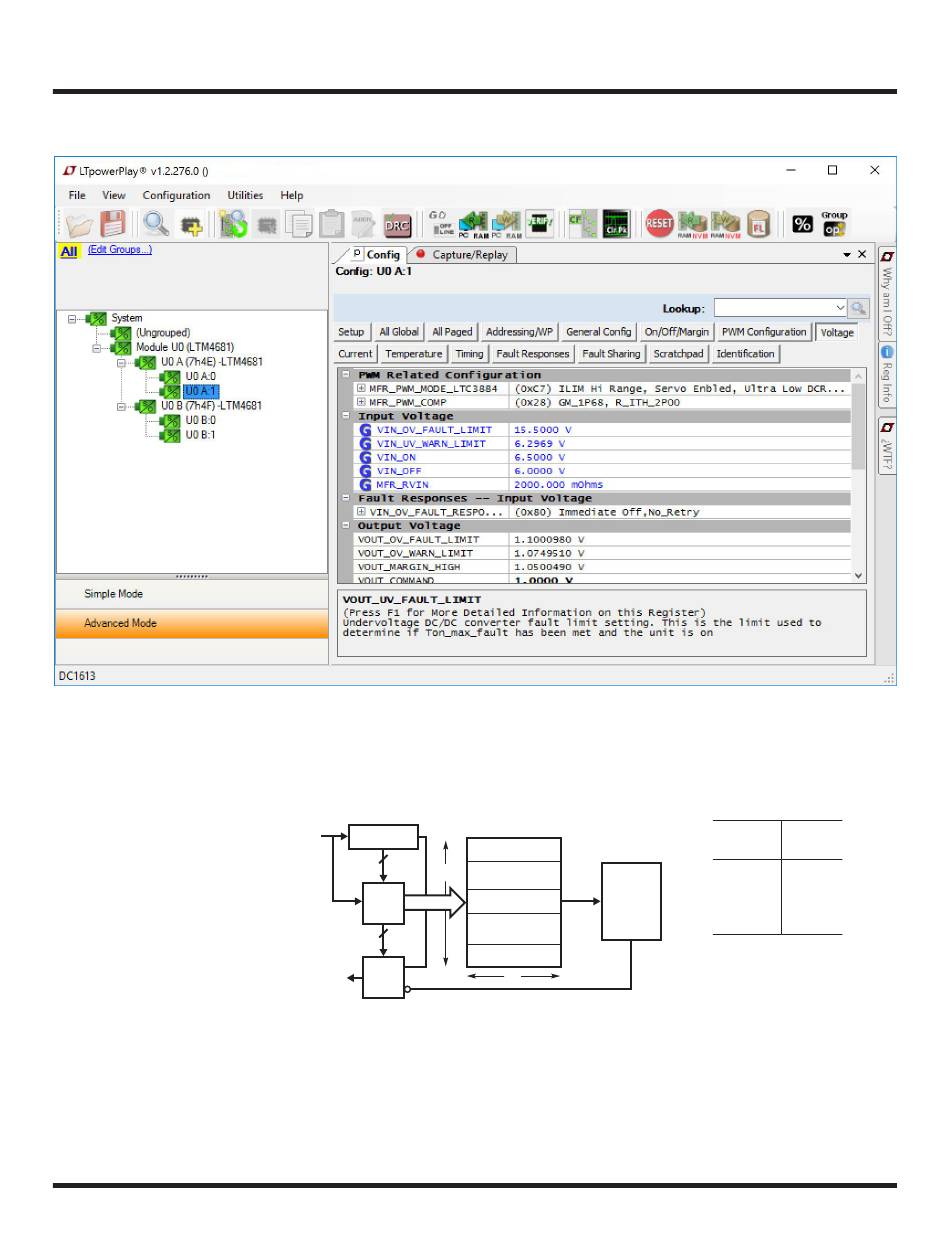Click the parameter grid scroll down arrow
This screenshot has height=1241, width=950.
(x=858, y=575)
